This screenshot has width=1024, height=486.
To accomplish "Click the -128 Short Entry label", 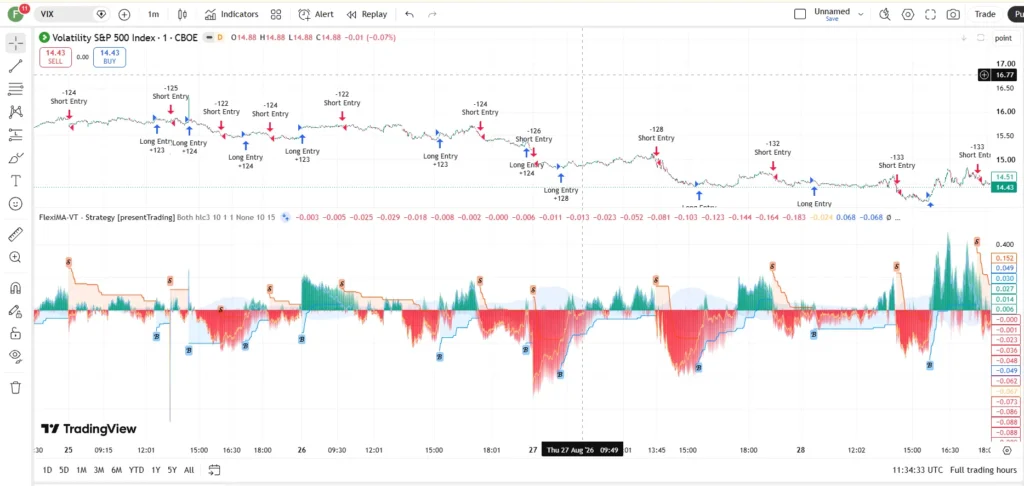I will coord(656,134).
